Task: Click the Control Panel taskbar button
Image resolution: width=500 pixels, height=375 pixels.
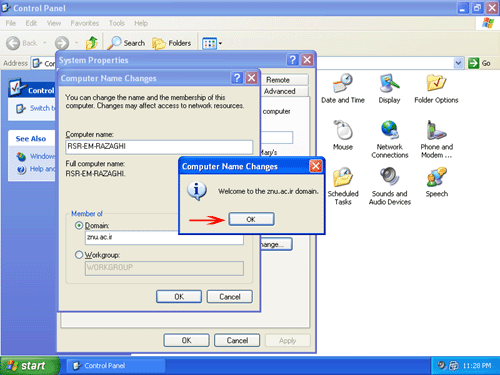Action: pos(115,366)
